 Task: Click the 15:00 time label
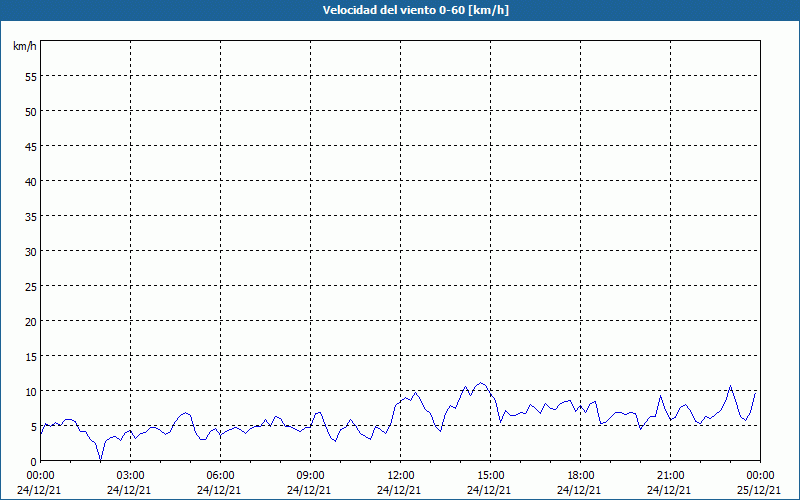pyautogui.click(x=490, y=476)
